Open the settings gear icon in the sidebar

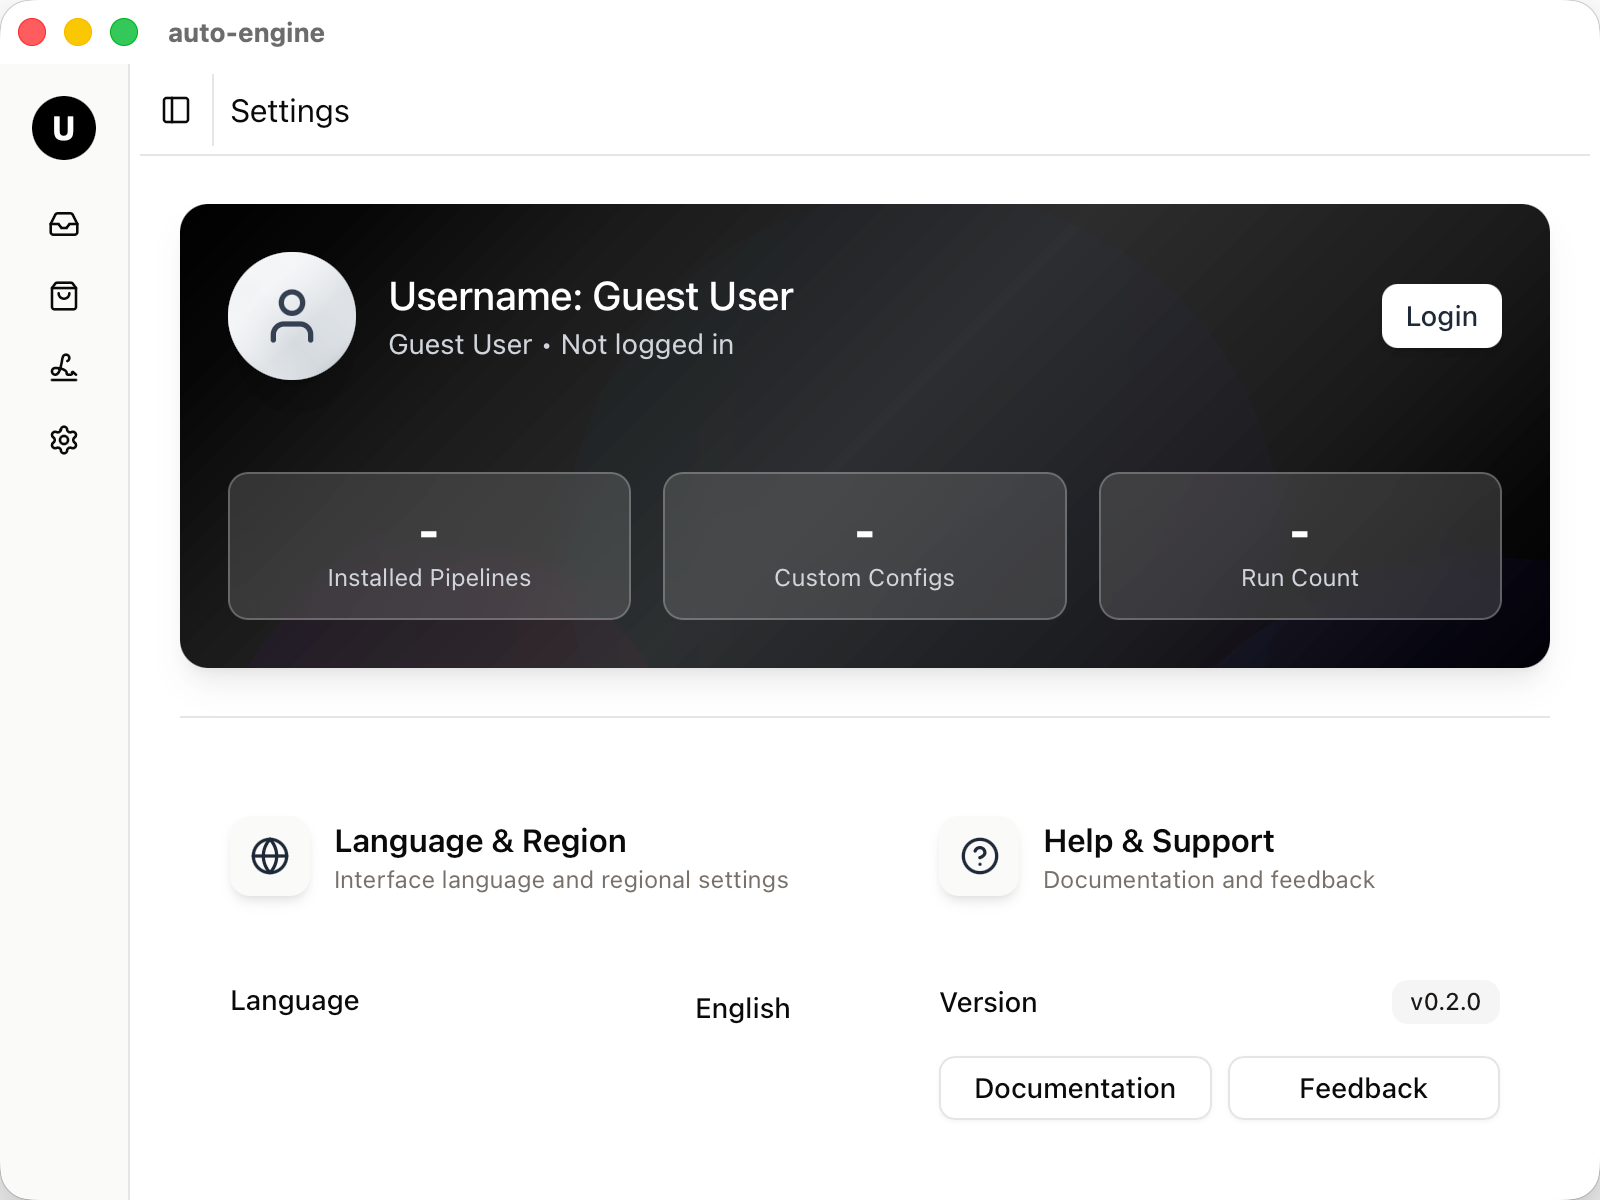click(64, 441)
